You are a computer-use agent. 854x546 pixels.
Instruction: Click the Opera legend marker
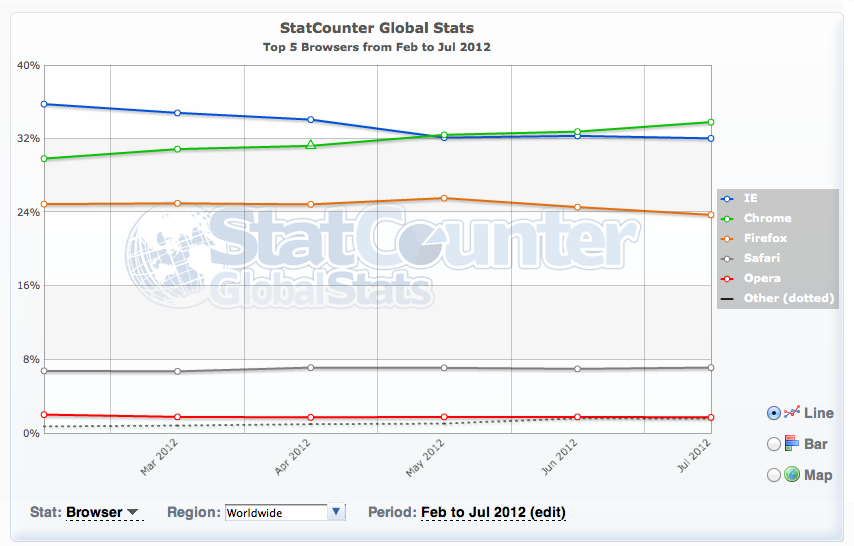(727, 278)
